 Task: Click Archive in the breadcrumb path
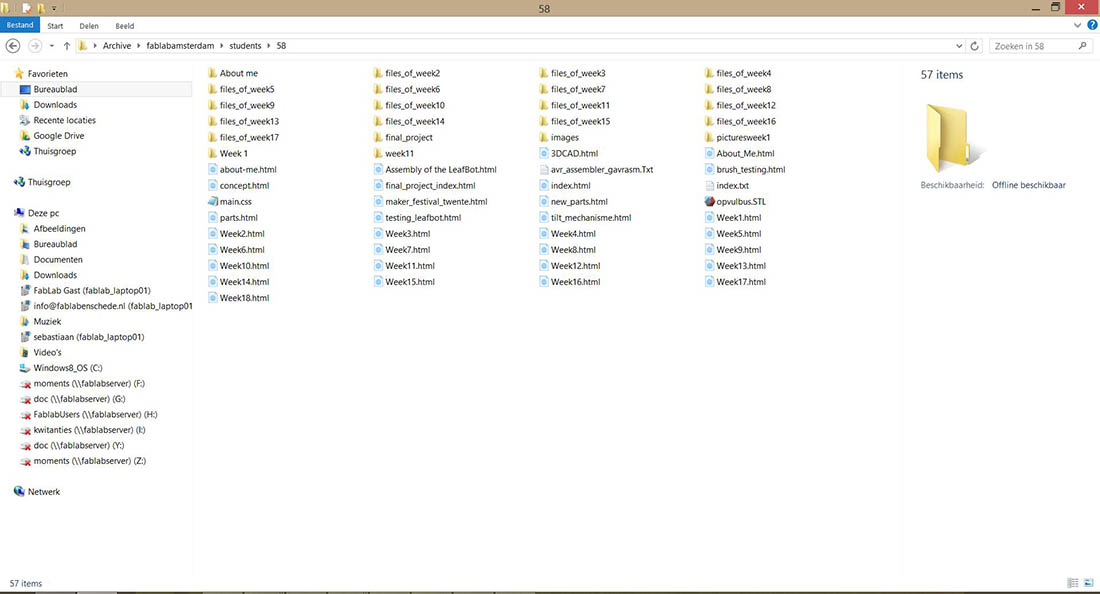click(x=116, y=46)
